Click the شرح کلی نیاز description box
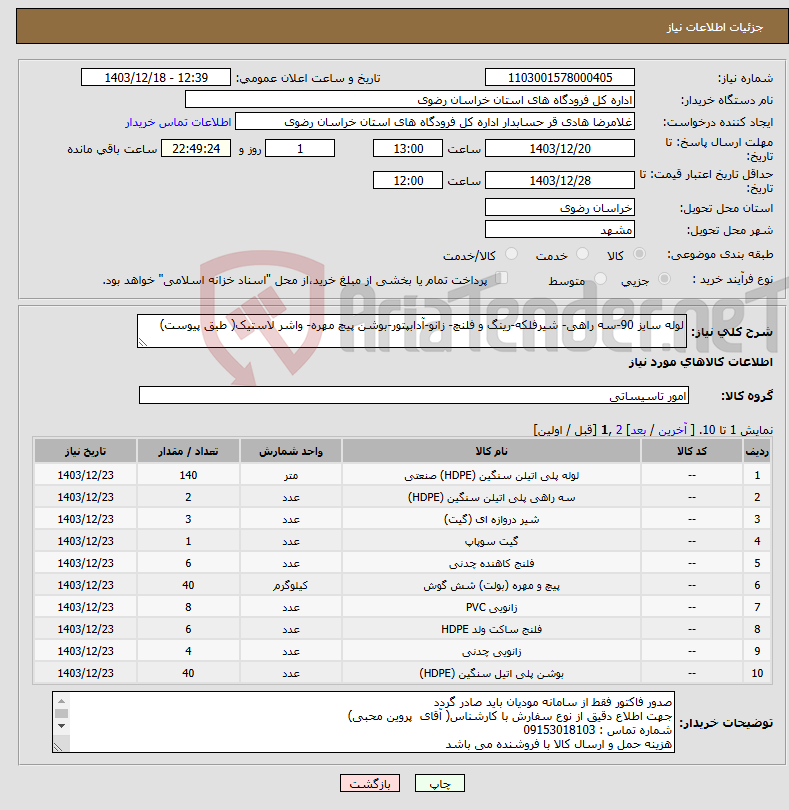789x810 pixels. pos(412,331)
